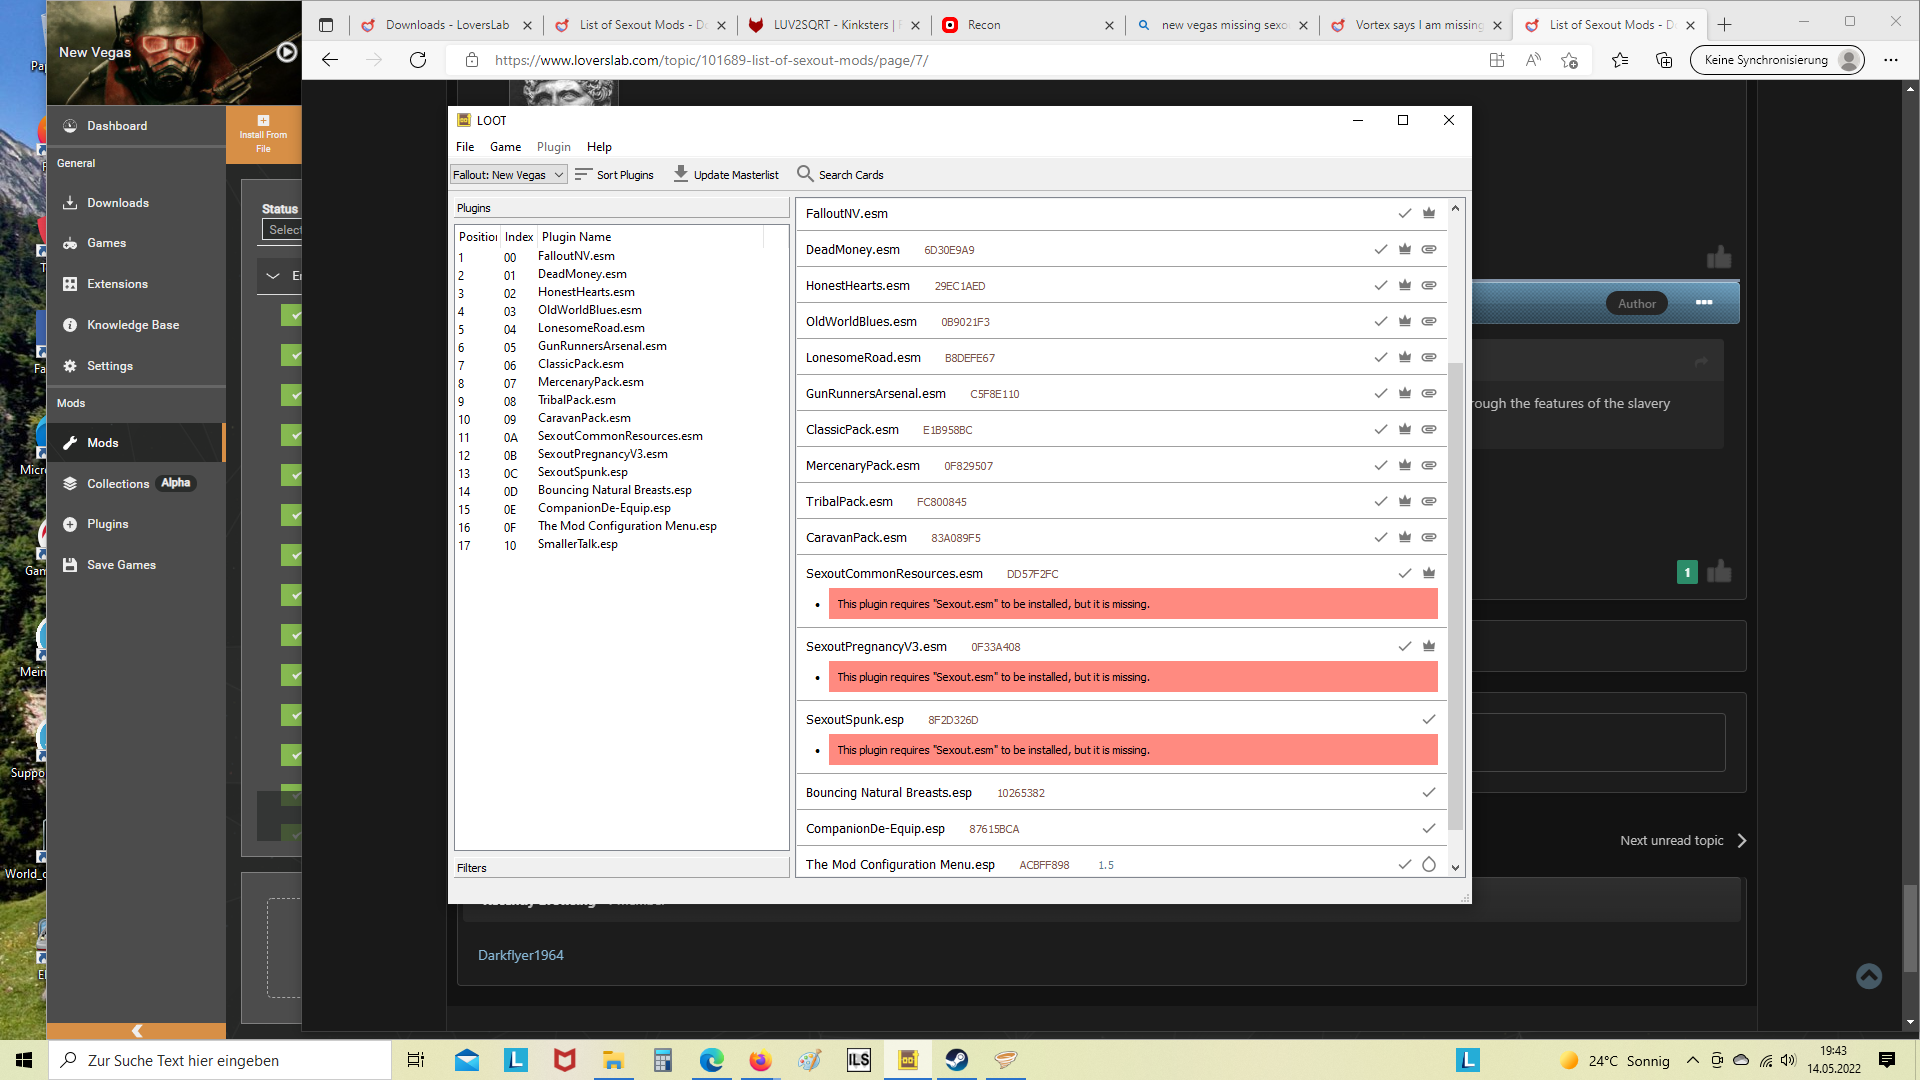Click the thumbs-up icon beside the green 1
Image resolution: width=1920 pixels, height=1080 pixels.
coord(1719,572)
